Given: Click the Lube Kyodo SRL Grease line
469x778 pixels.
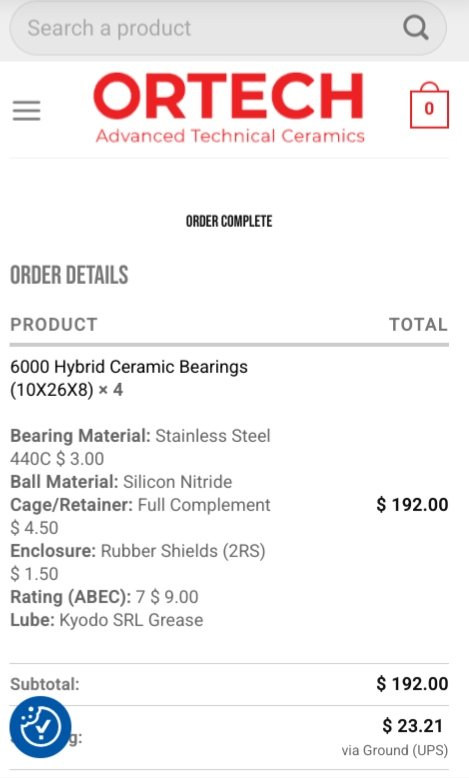Looking at the screenshot, I should [x=107, y=620].
